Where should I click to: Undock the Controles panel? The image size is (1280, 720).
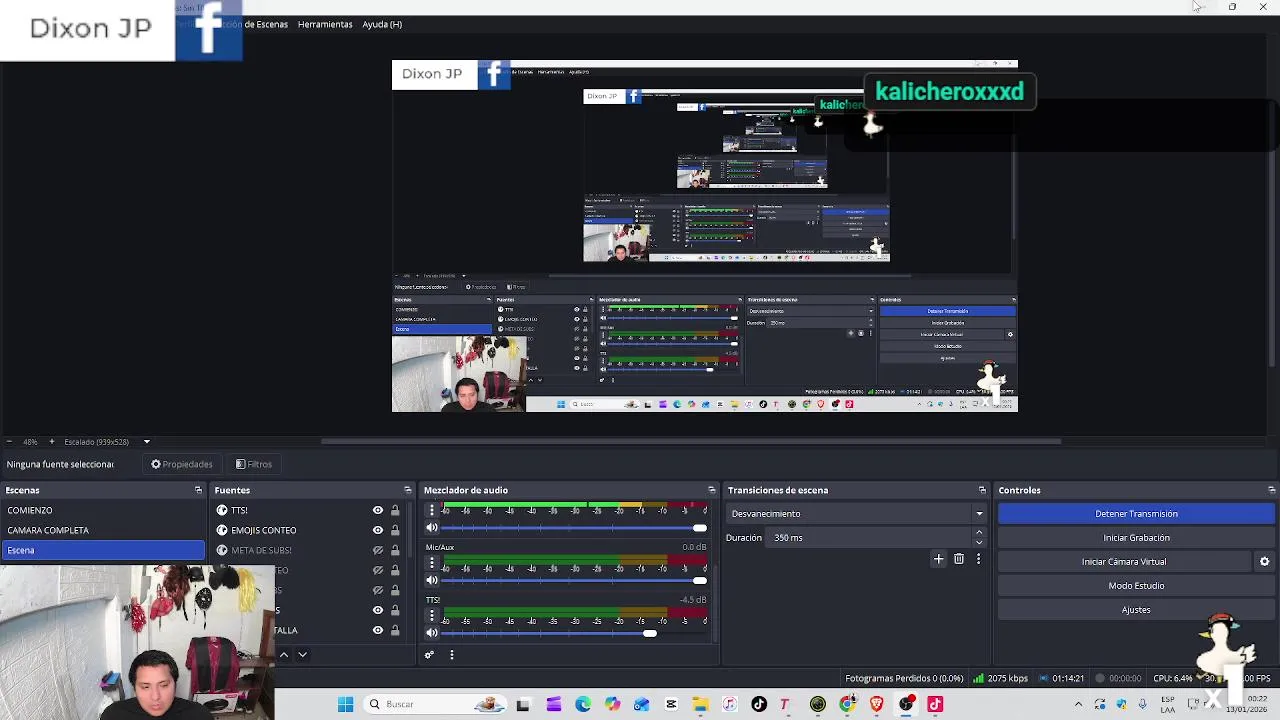tap(1271, 490)
